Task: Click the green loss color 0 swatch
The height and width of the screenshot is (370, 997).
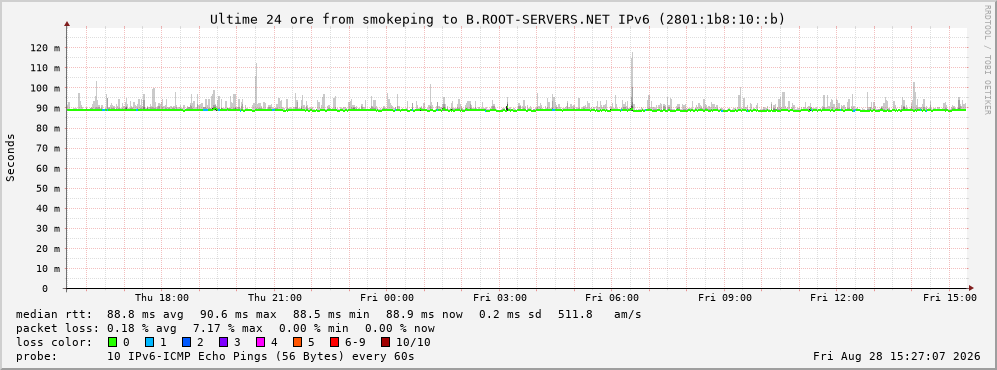Action: click(113, 342)
